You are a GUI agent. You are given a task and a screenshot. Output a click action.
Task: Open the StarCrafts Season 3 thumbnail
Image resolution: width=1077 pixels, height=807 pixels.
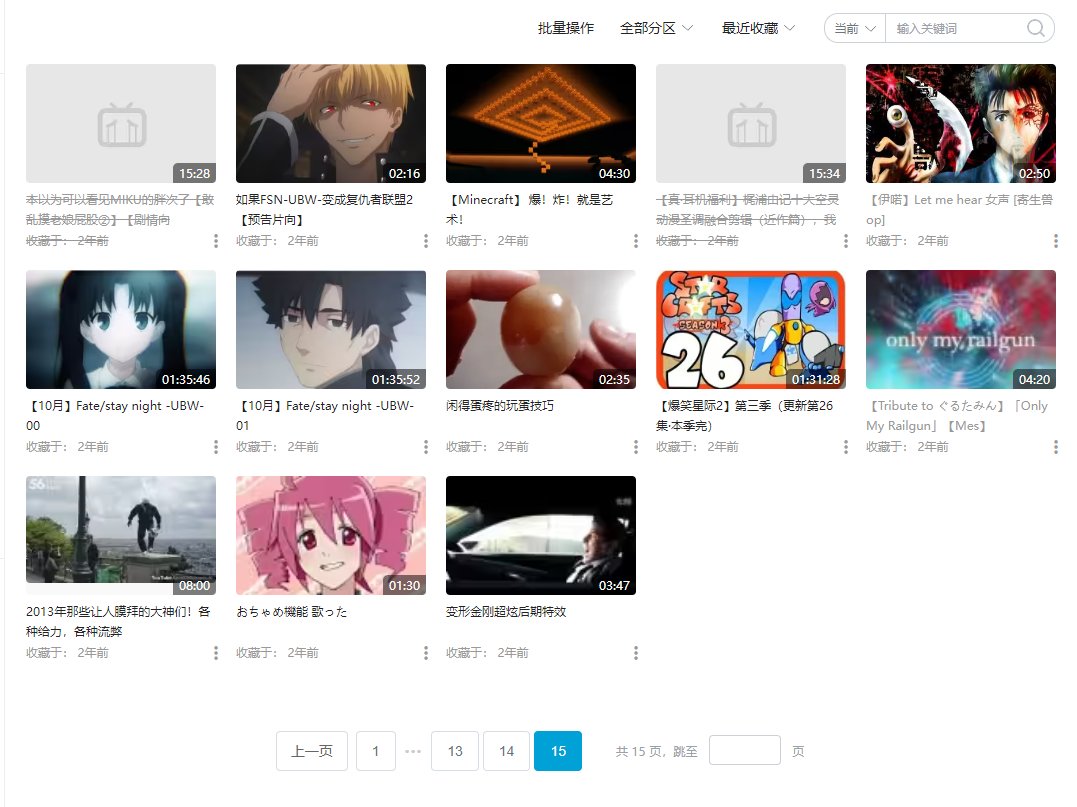click(751, 330)
